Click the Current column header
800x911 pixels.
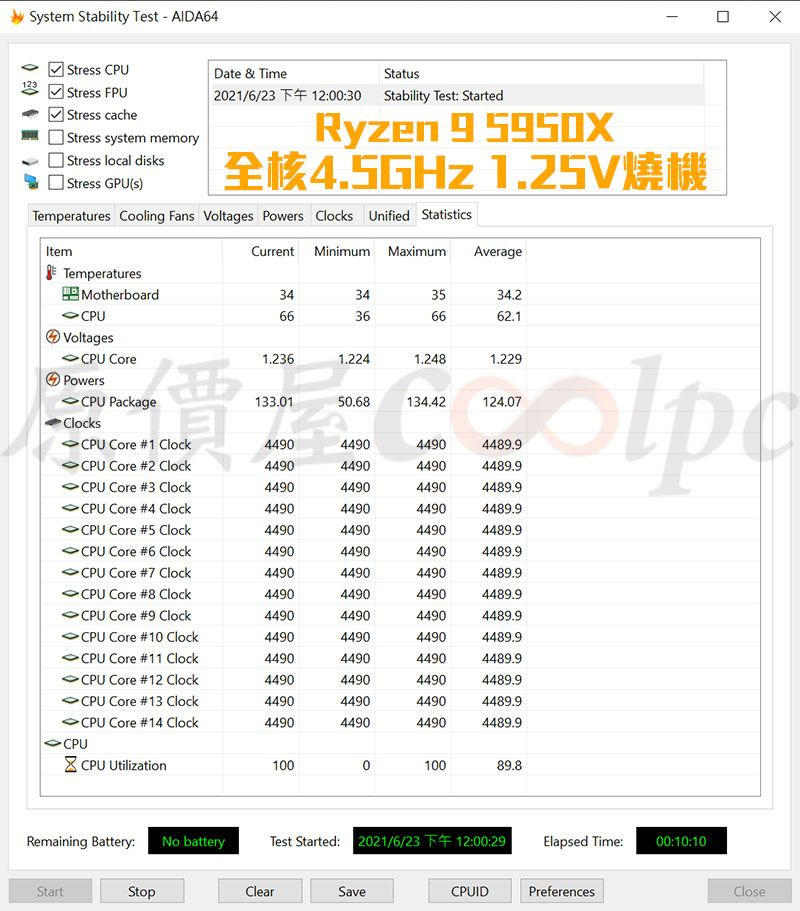tap(261, 251)
